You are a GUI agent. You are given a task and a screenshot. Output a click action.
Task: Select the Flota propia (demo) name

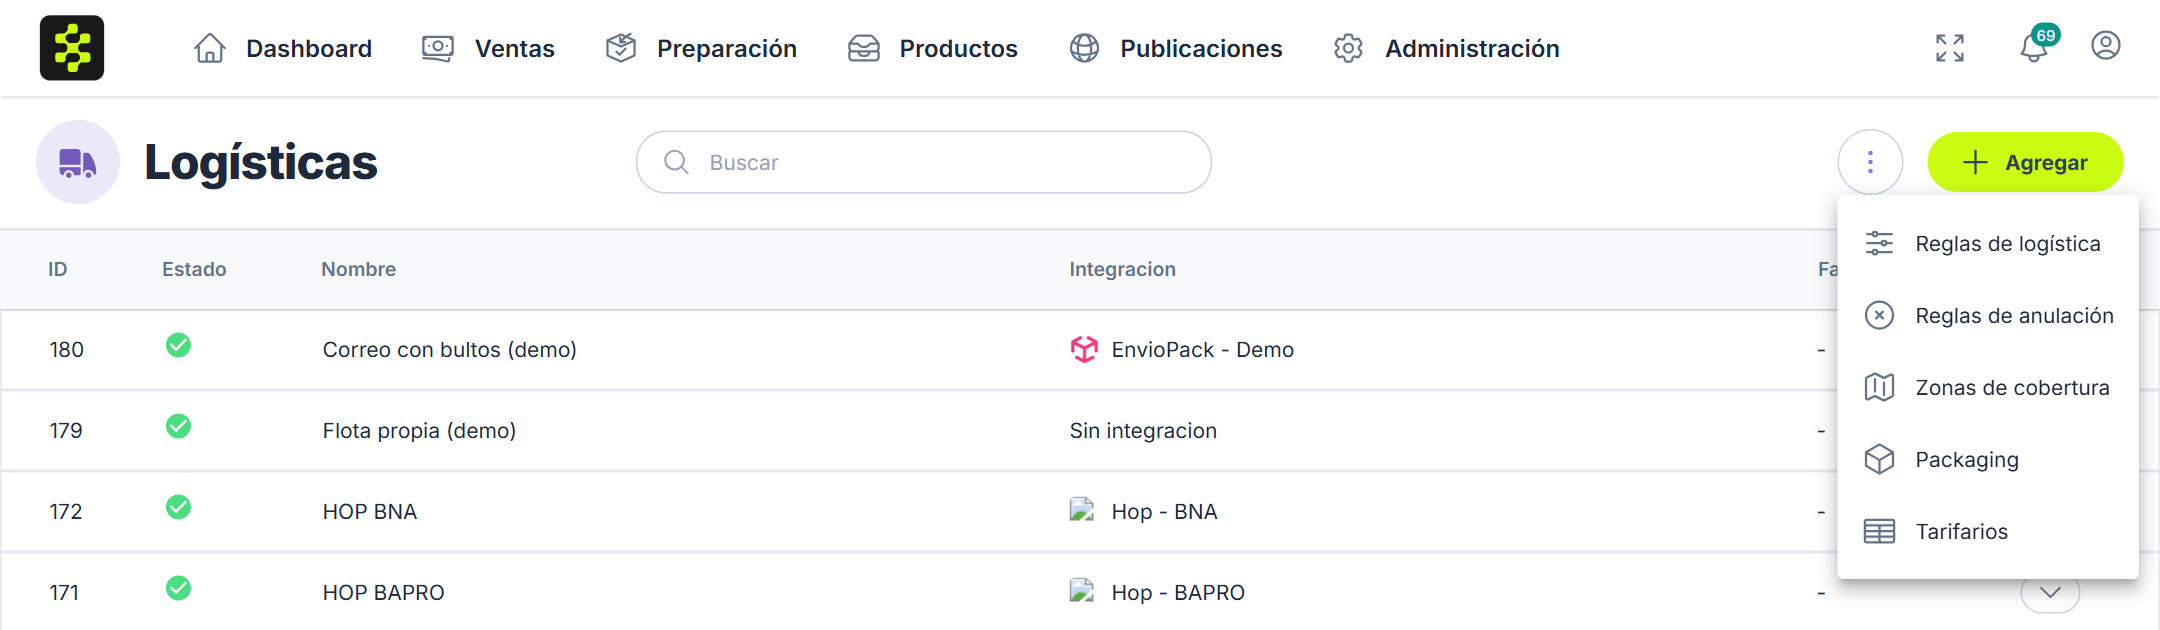tap(419, 430)
